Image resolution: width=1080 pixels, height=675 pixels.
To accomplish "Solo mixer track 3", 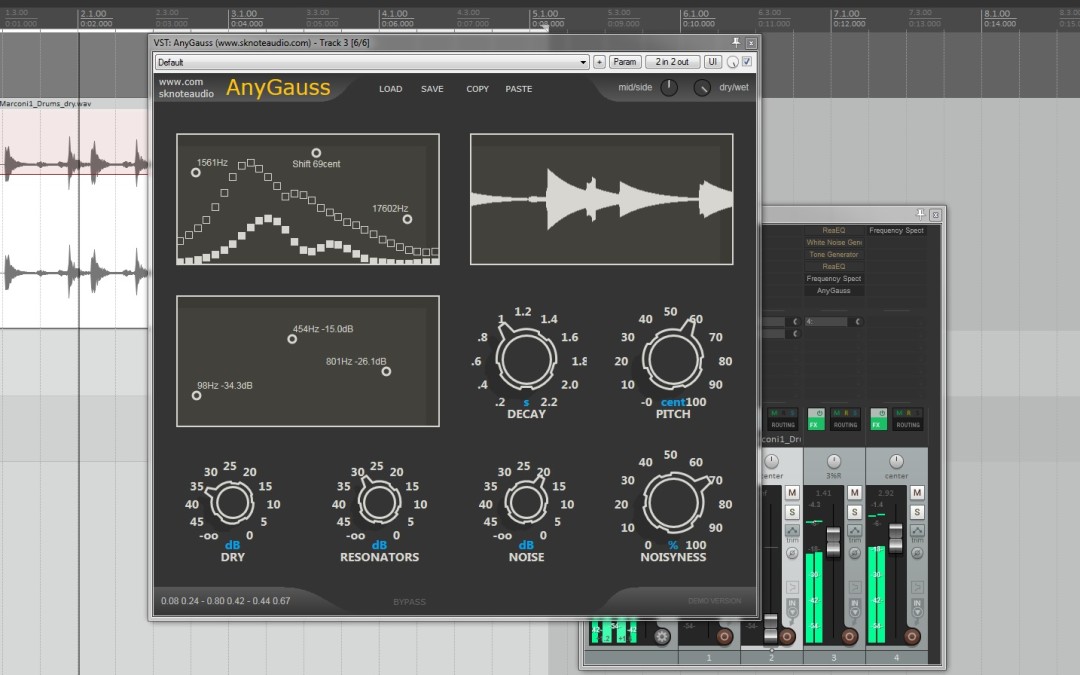I will pos(854,512).
